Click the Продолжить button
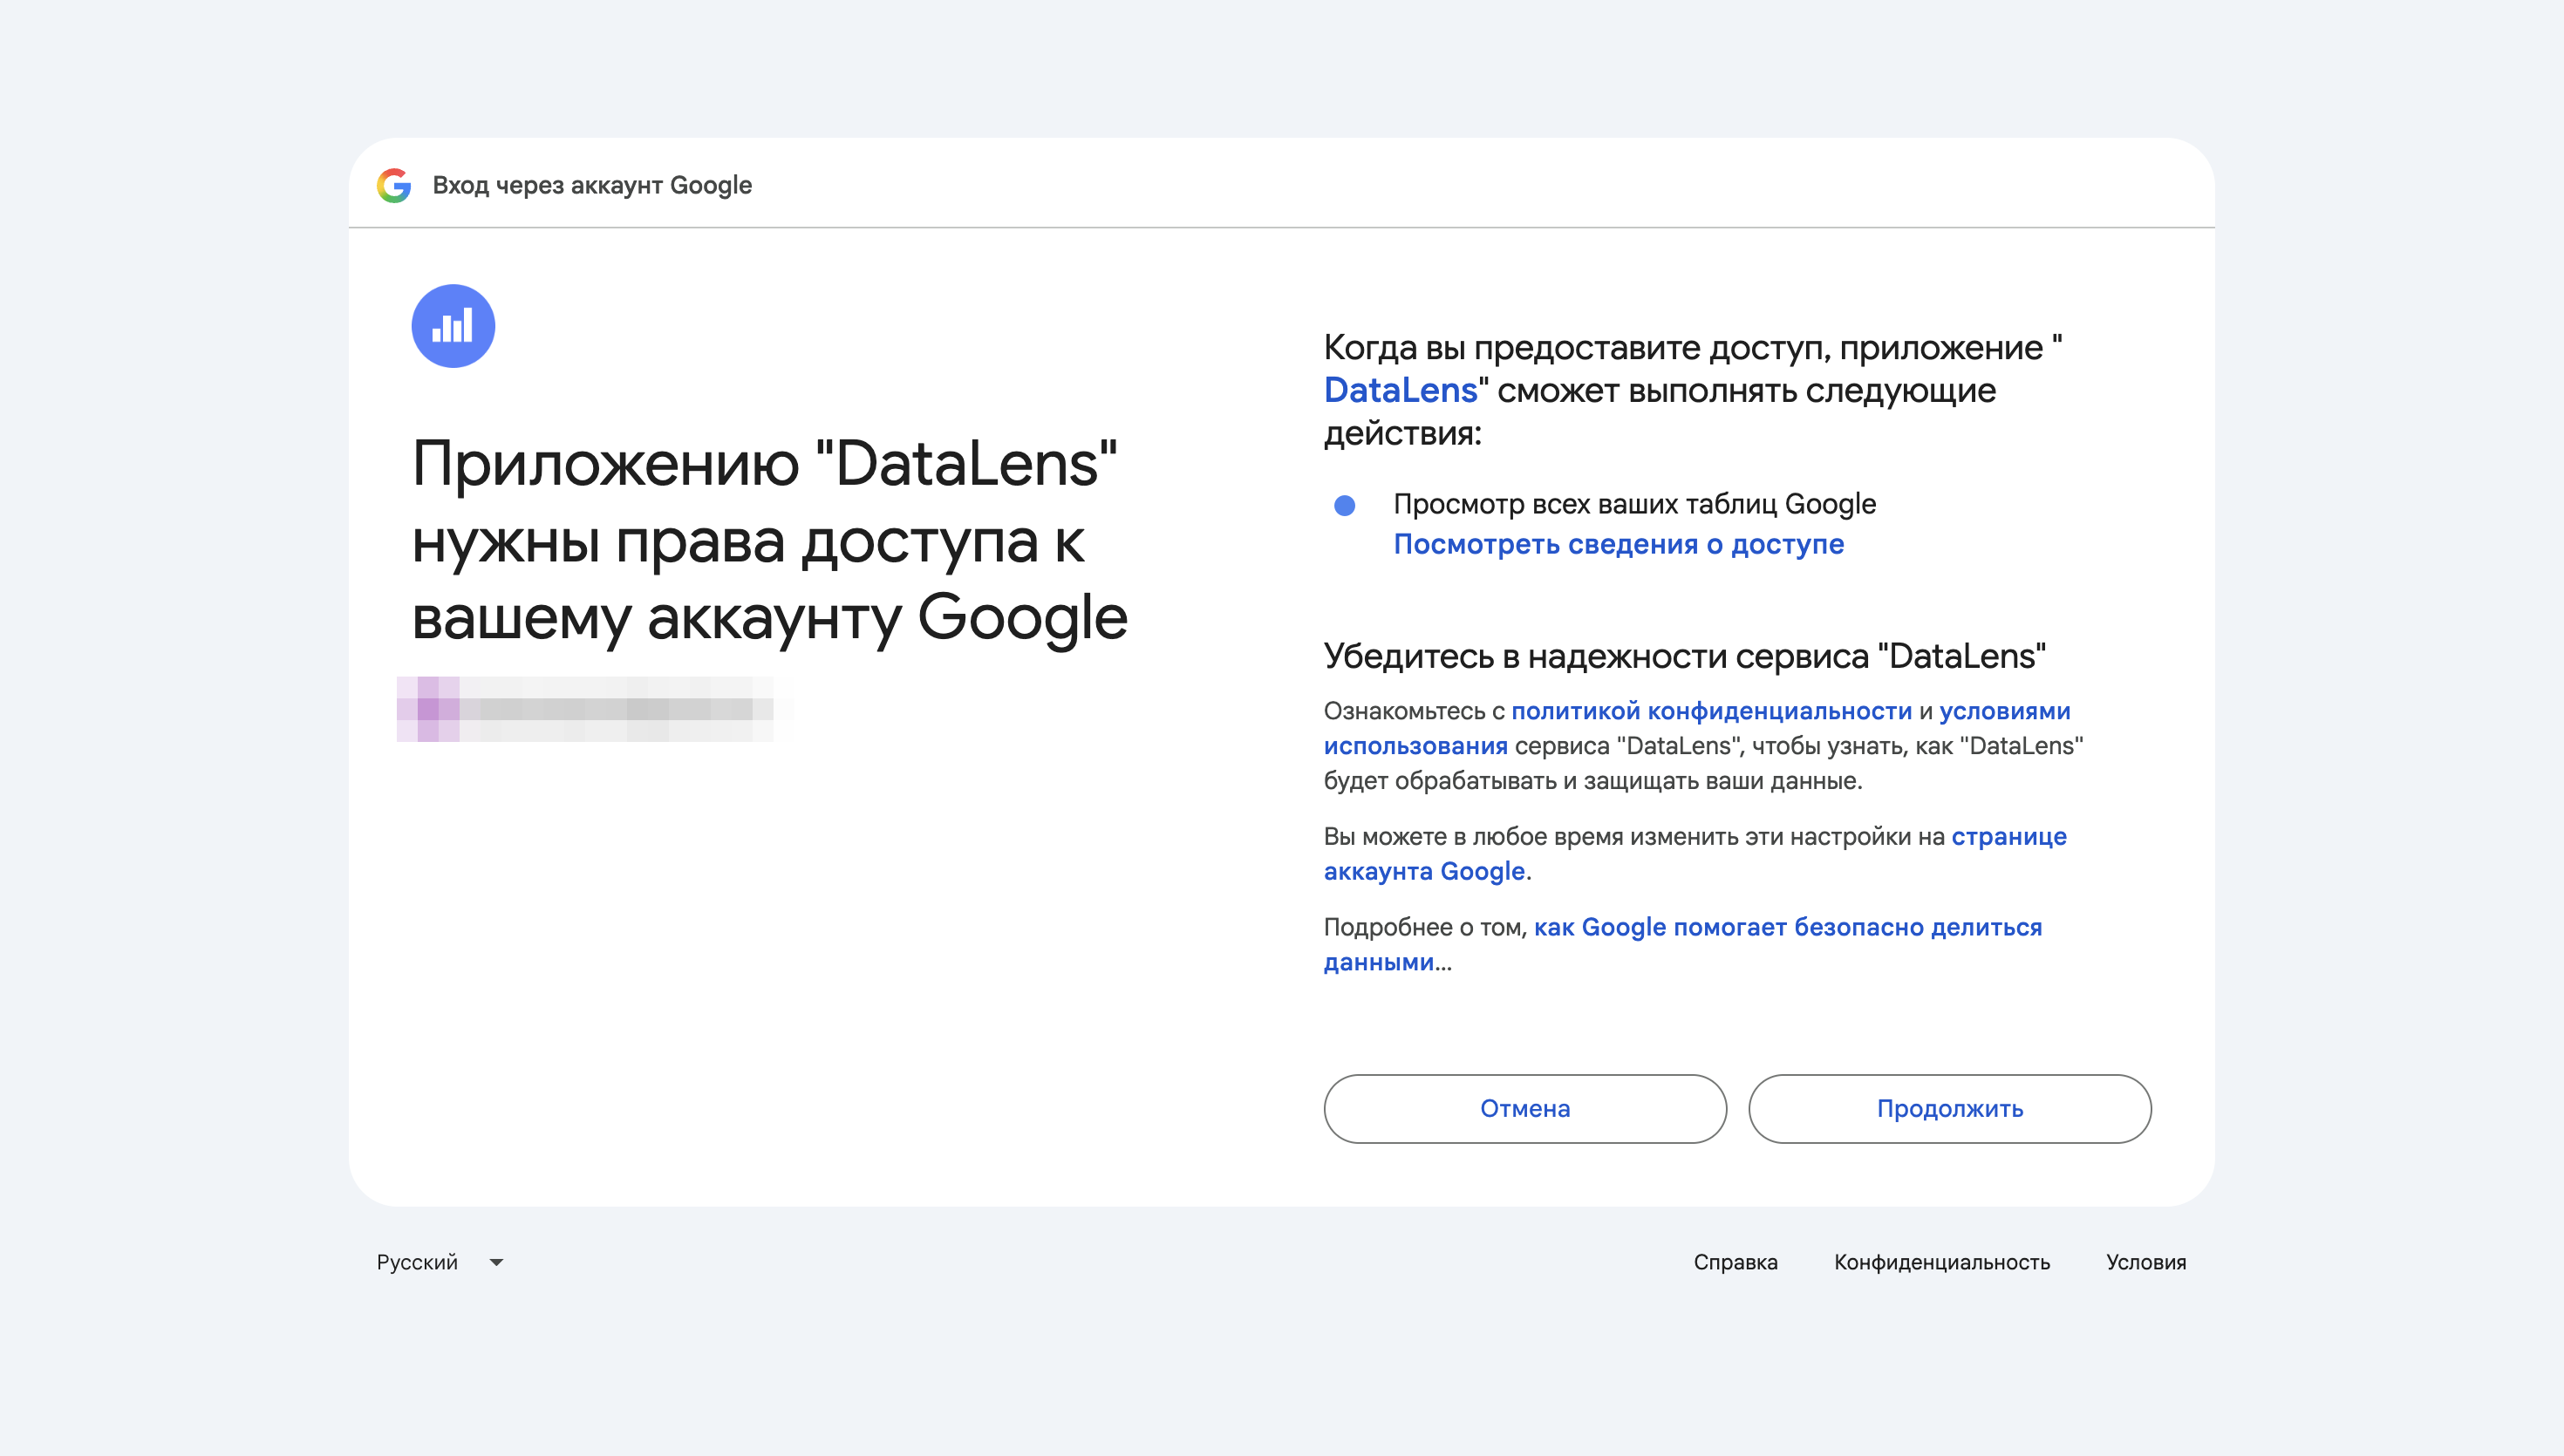Screen dimensions: 2564x1456 (x=1949, y=1108)
